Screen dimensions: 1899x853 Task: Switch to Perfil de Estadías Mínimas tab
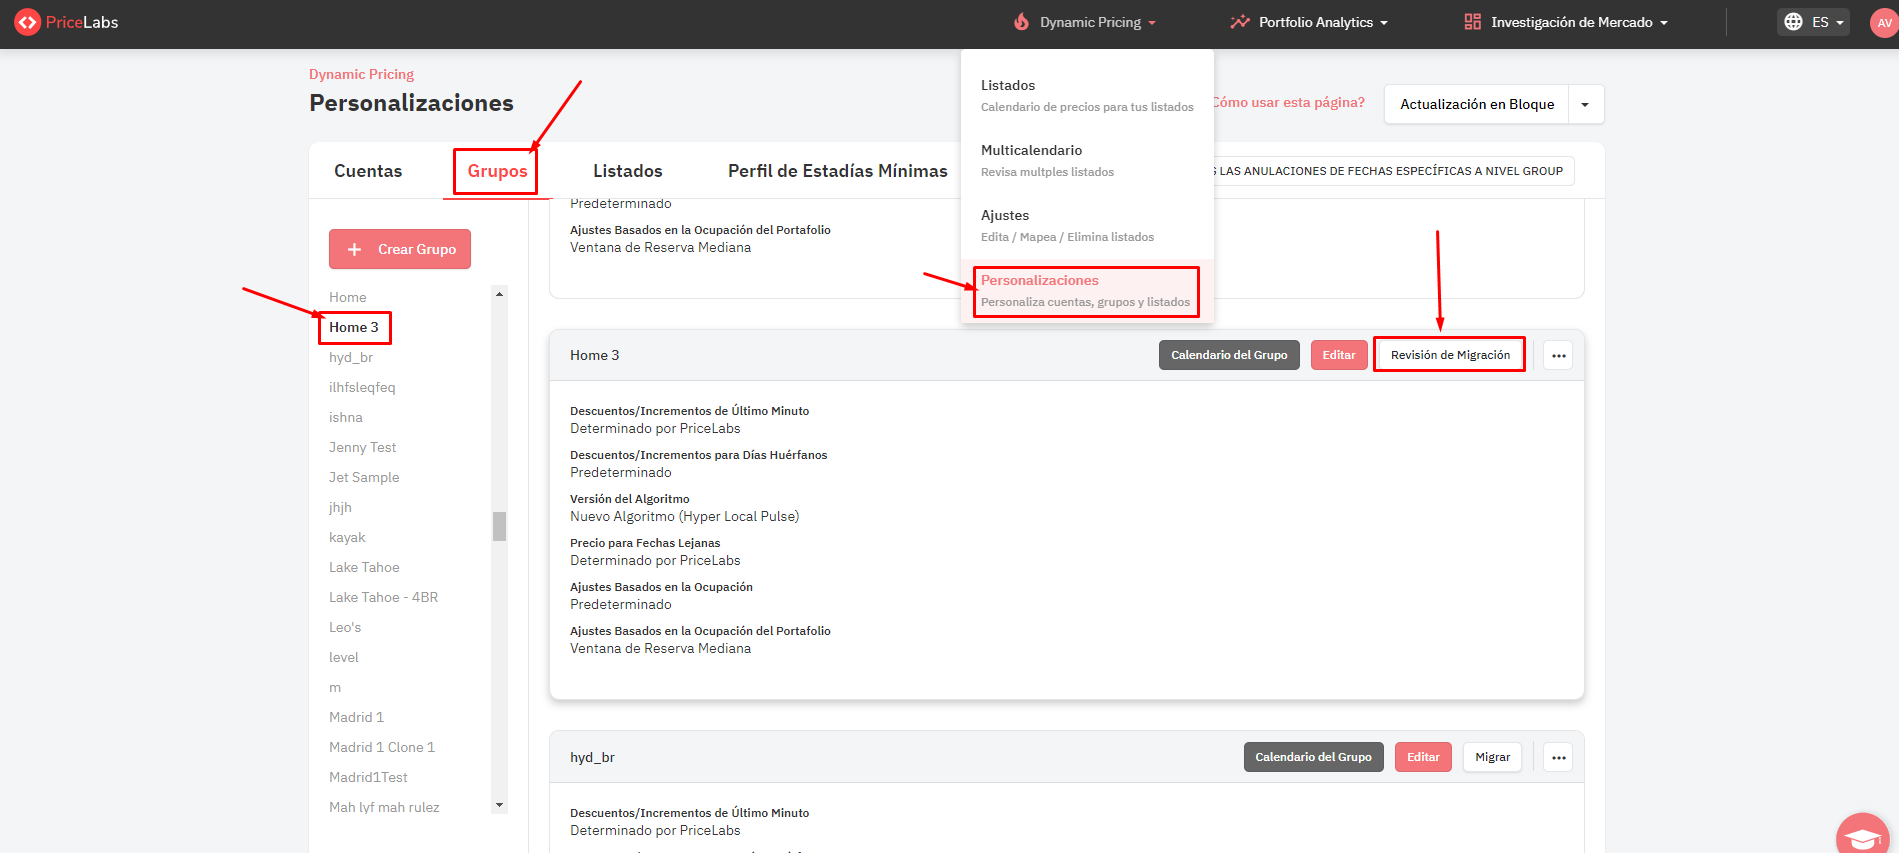[837, 171]
